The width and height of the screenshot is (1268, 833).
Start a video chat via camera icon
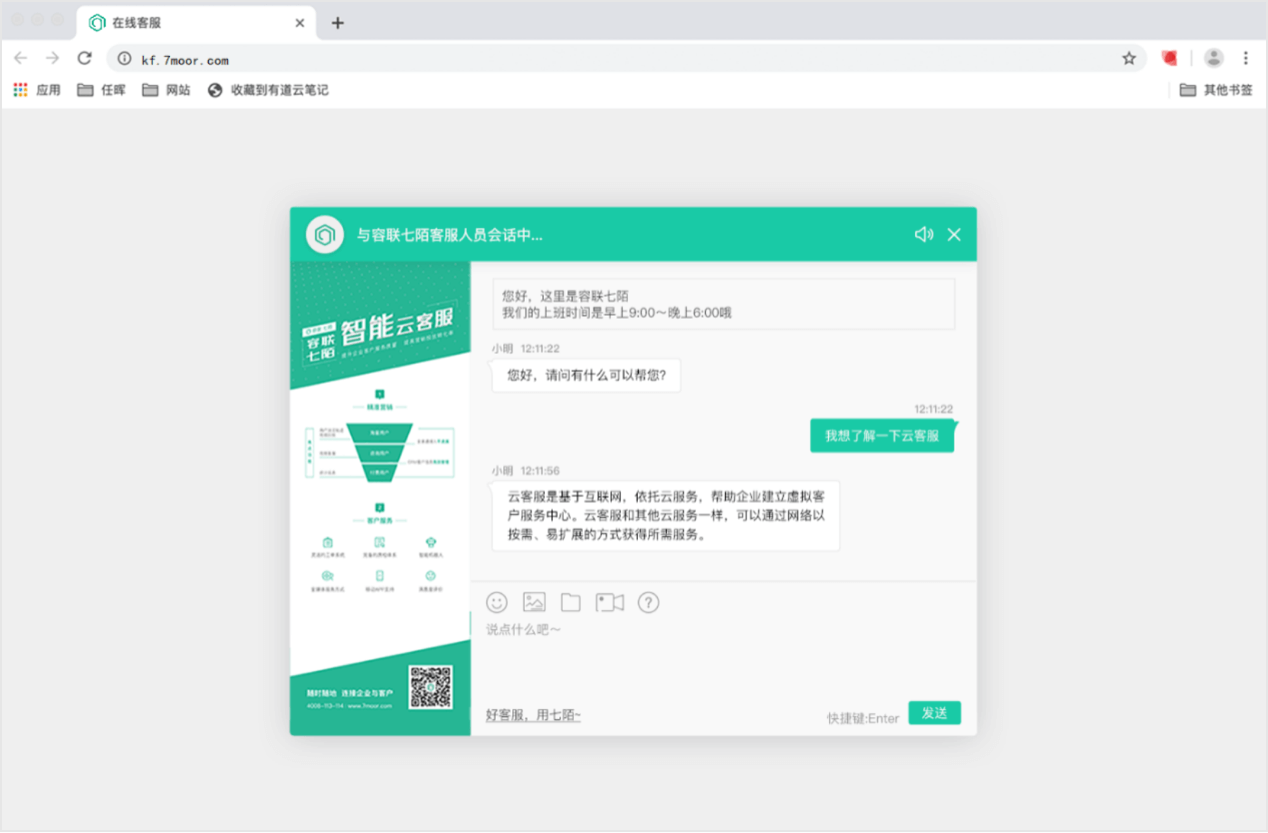(609, 602)
